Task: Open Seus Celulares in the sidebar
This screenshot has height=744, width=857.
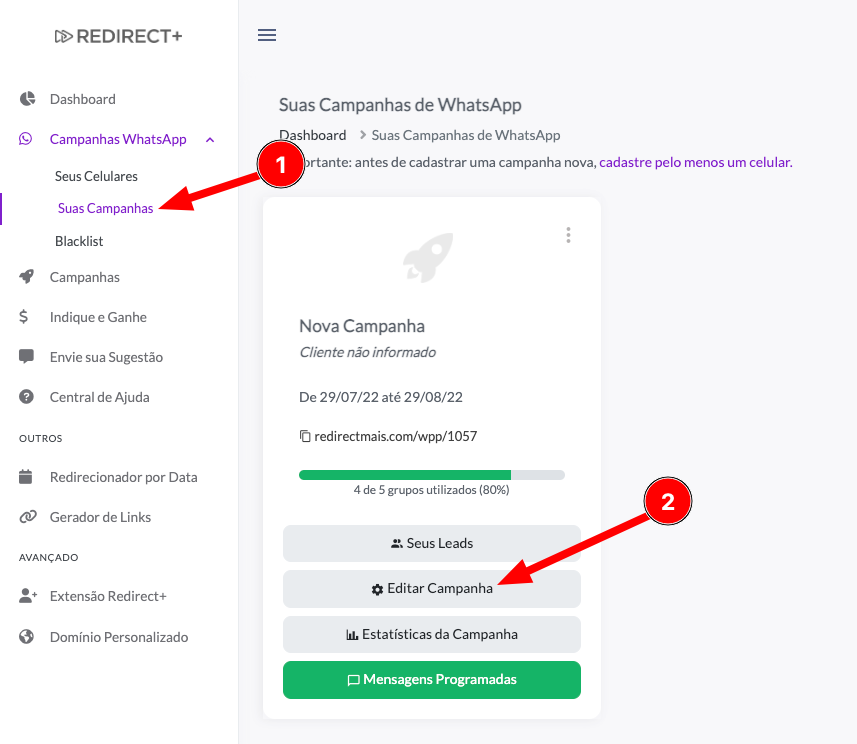Action: tap(96, 176)
